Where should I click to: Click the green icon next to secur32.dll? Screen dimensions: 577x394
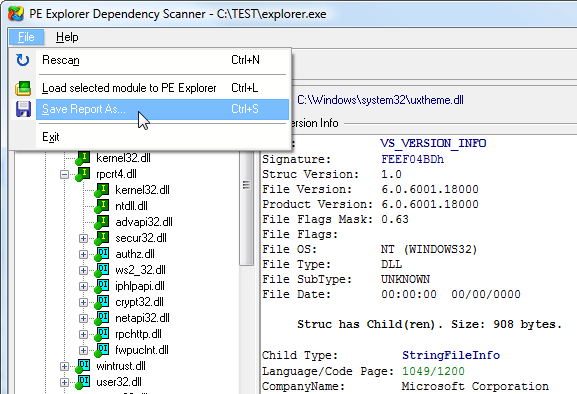[x=102, y=238]
